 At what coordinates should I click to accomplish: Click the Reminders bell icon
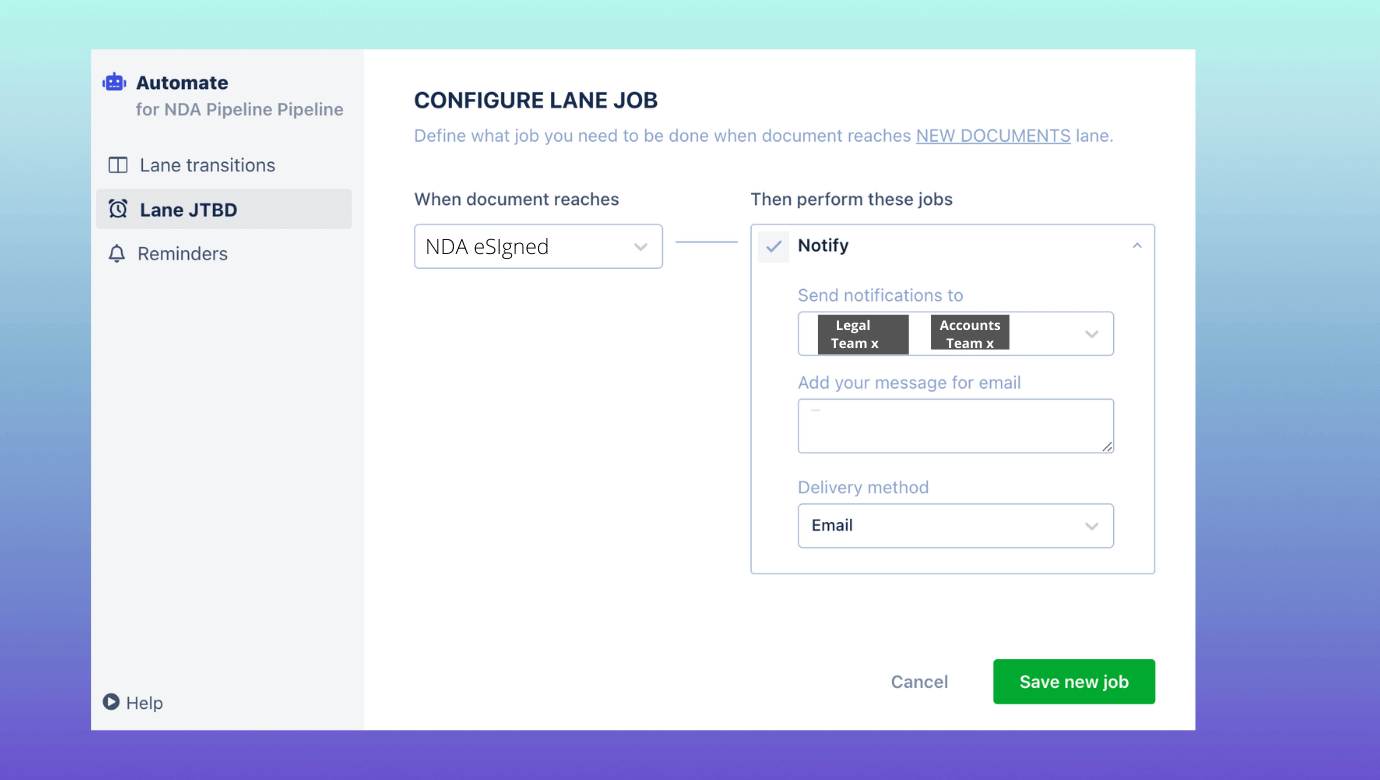pyautogui.click(x=117, y=254)
